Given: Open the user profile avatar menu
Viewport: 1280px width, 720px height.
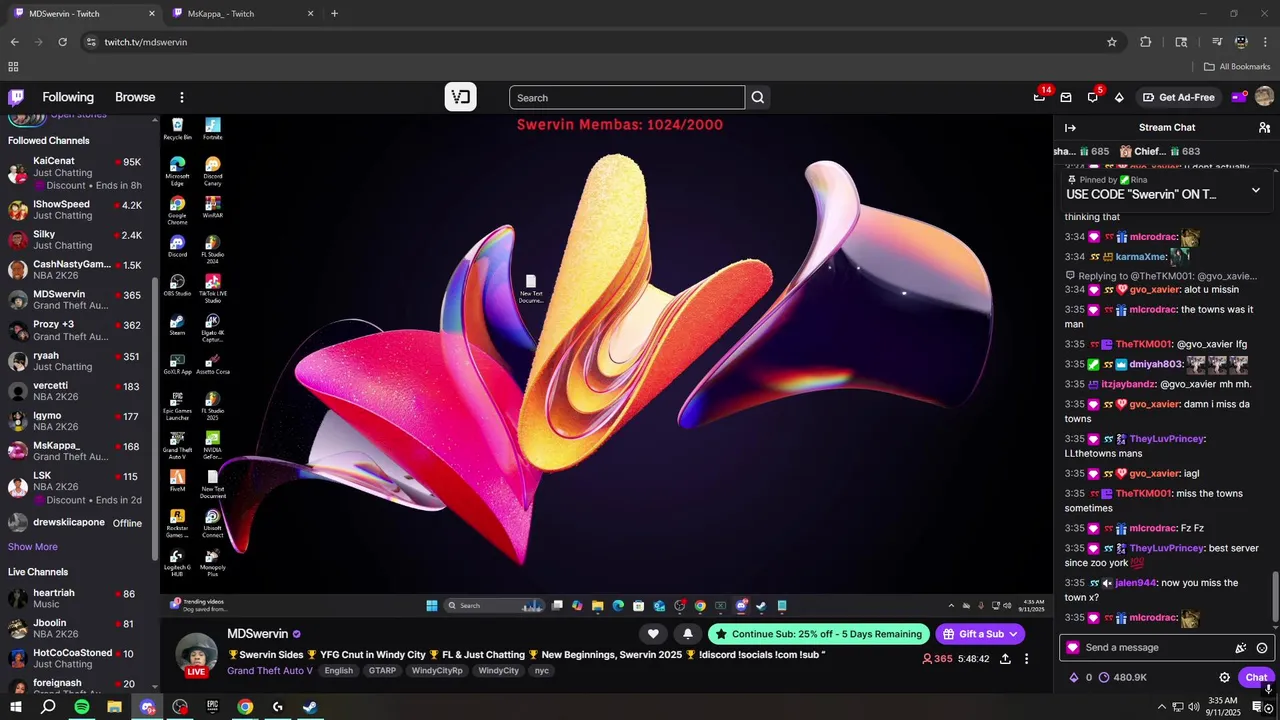Looking at the screenshot, I should tap(1264, 97).
